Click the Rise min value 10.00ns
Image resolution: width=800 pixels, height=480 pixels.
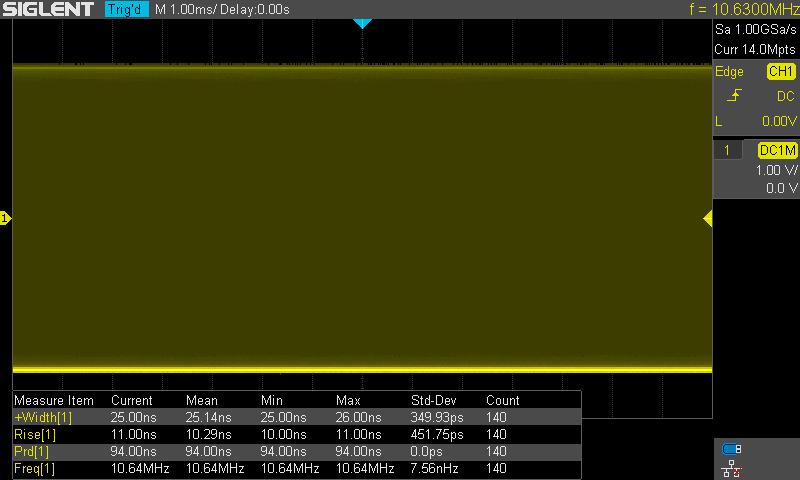pos(283,435)
